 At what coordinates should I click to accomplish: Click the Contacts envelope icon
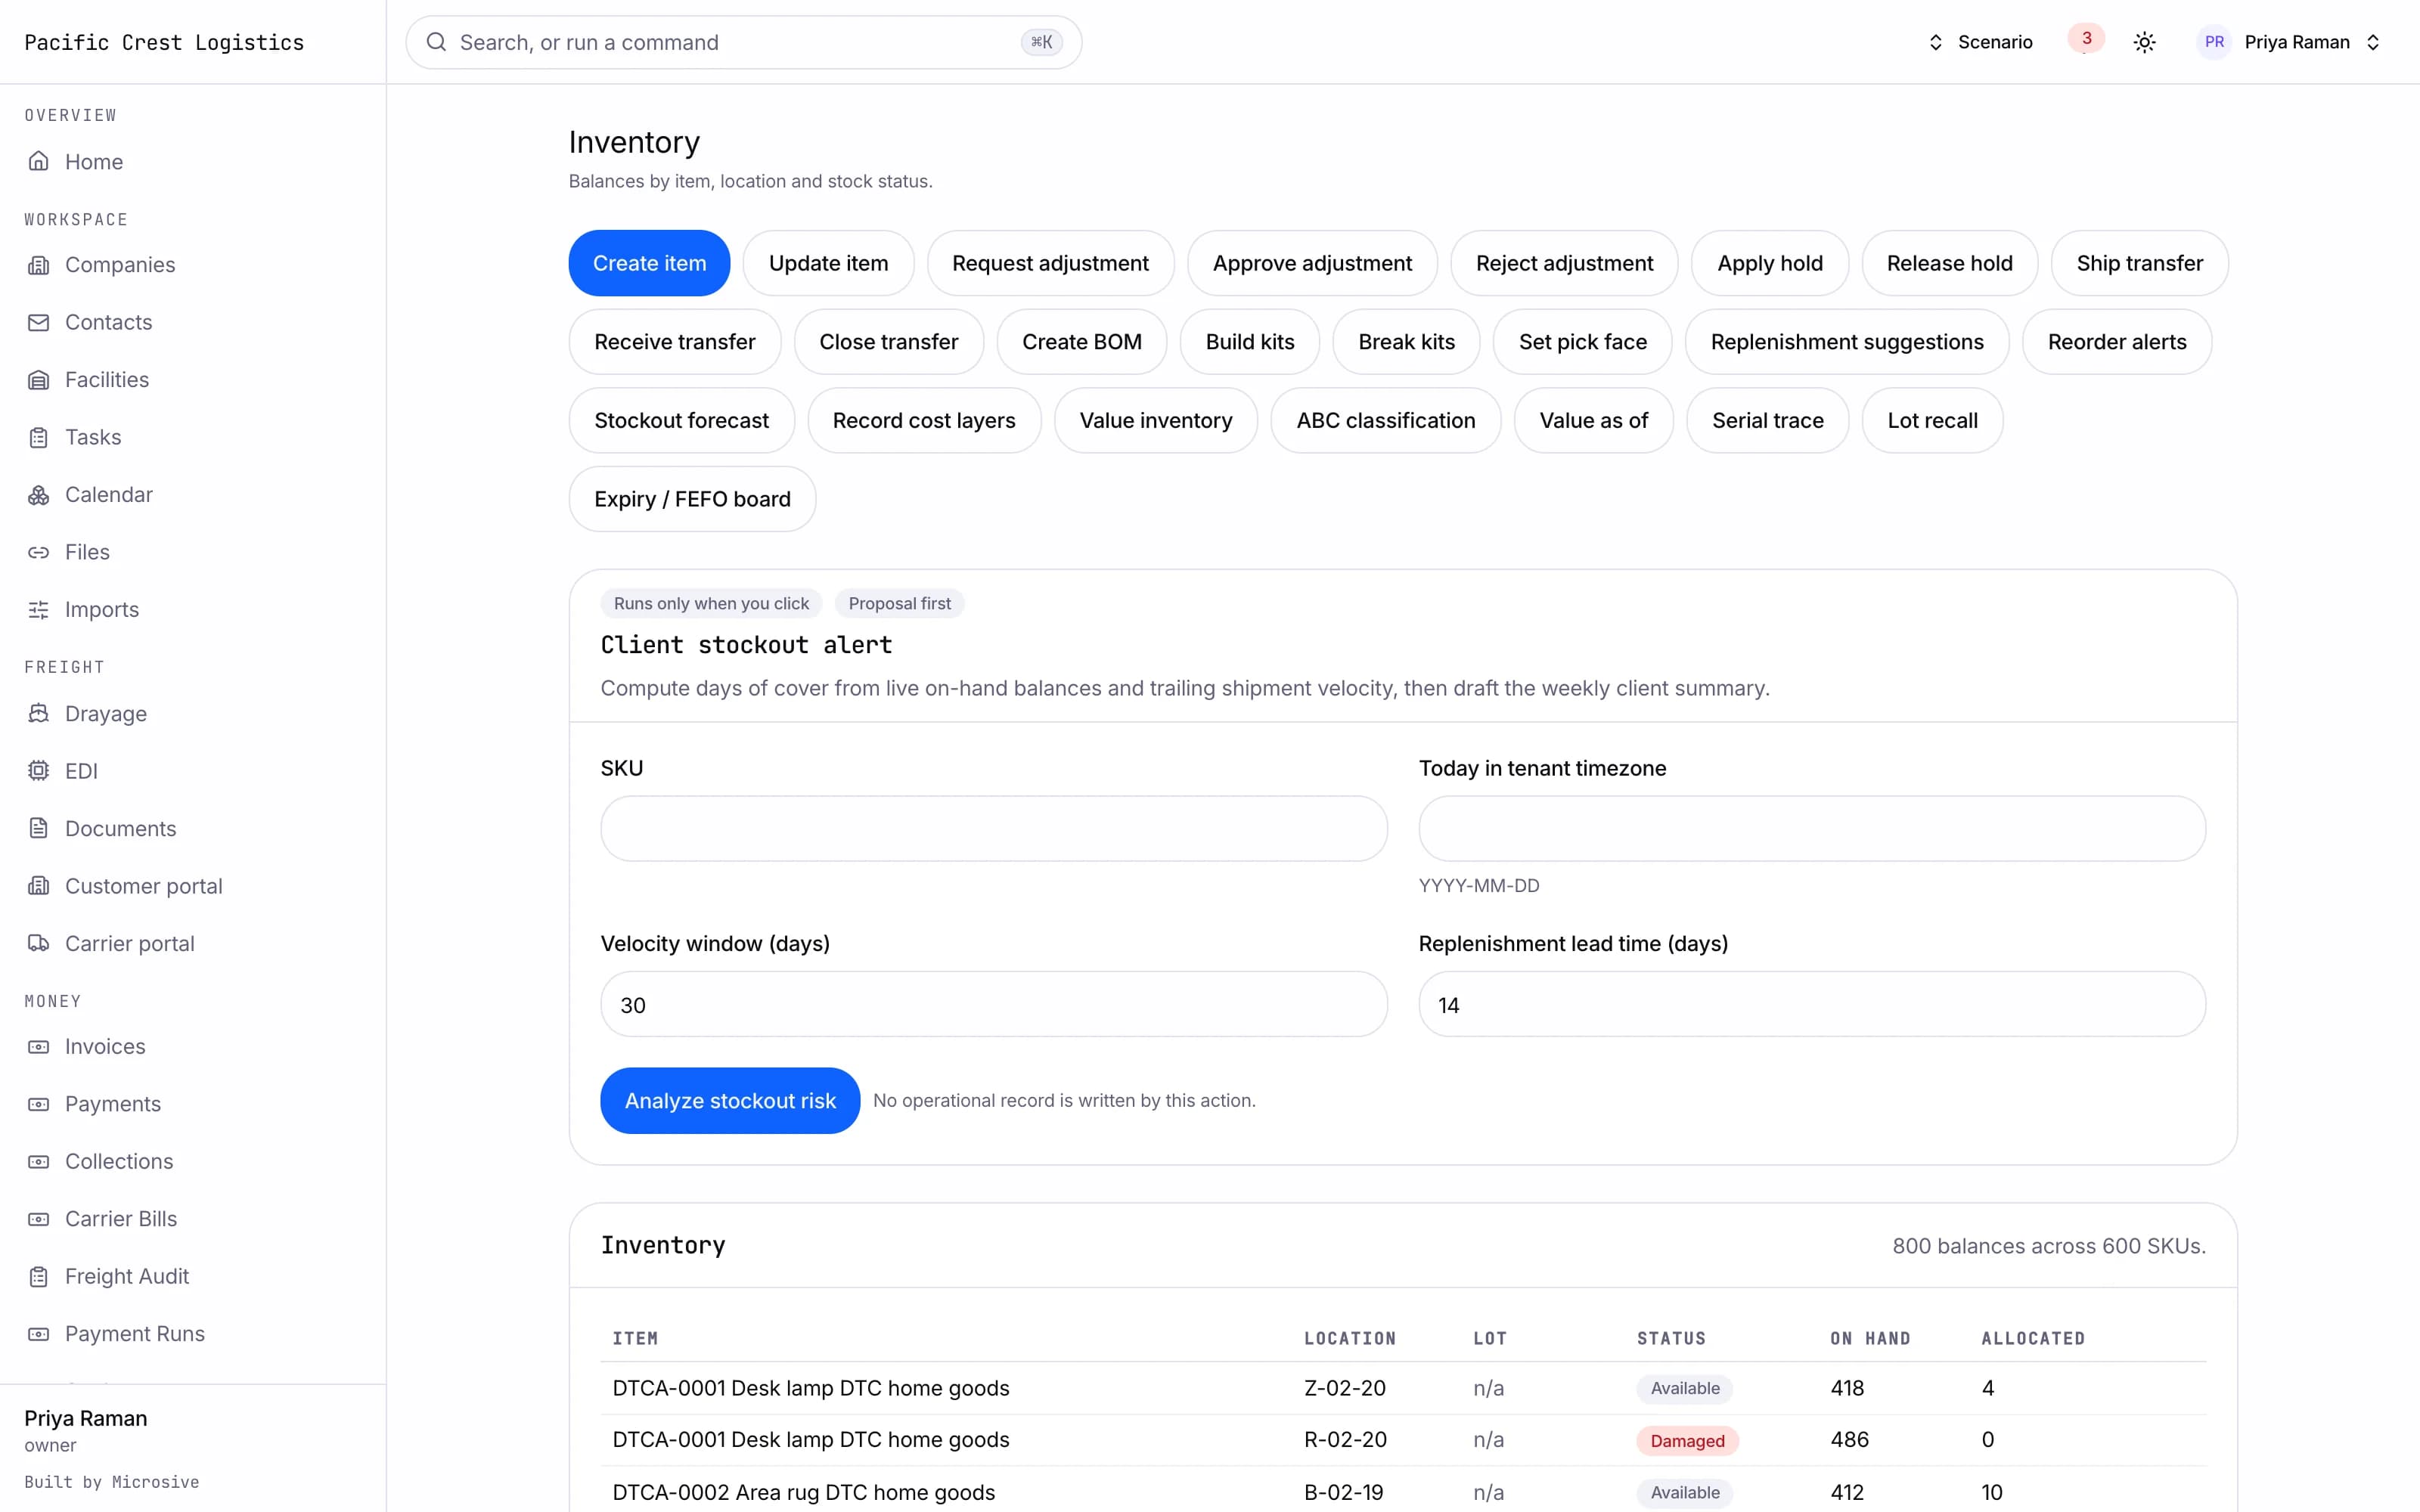tap(38, 322)
